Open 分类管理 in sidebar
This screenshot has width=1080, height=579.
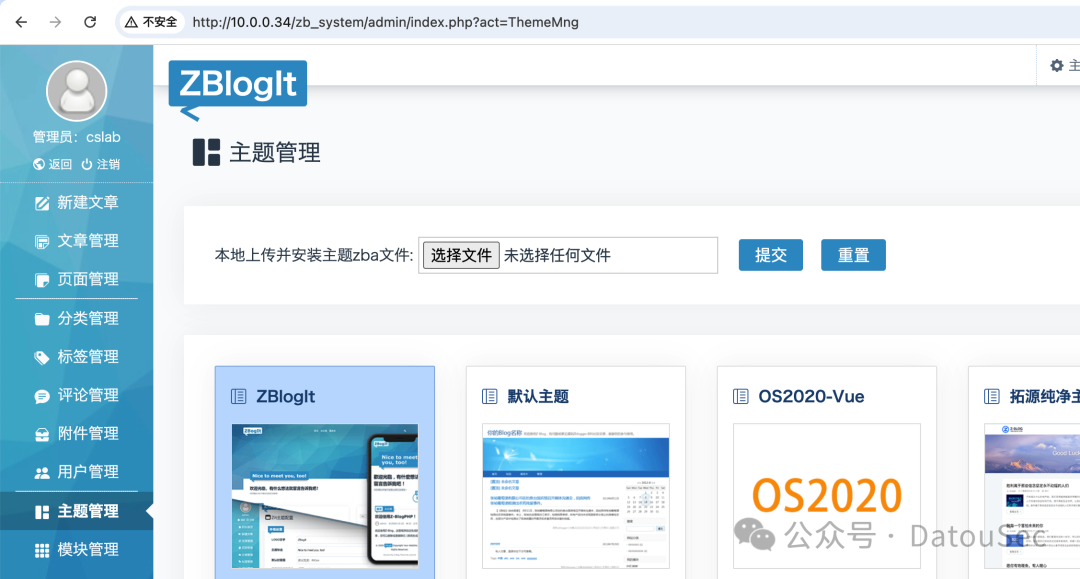pyautogui.click(x=76, y=318)
